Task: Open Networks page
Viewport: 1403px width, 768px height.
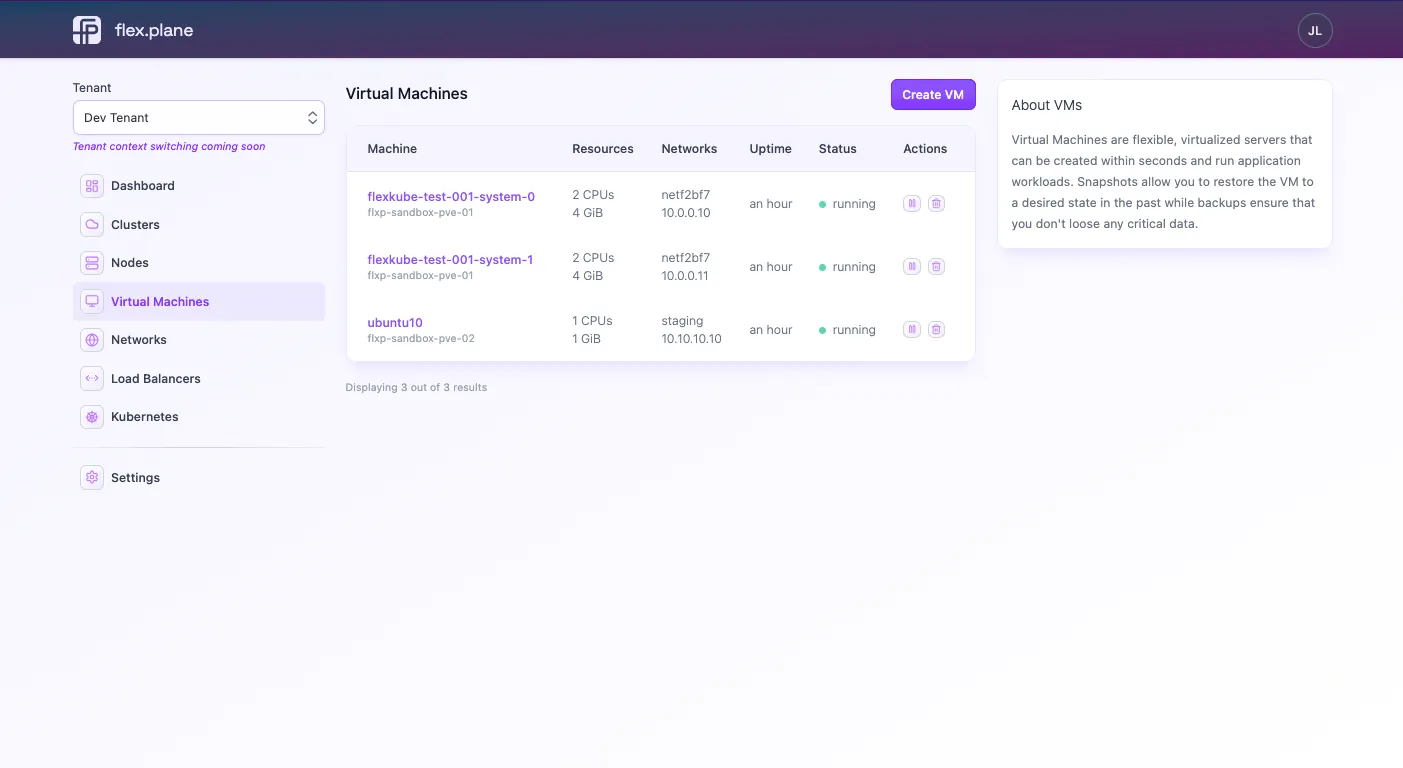Action: pos(199,340)
